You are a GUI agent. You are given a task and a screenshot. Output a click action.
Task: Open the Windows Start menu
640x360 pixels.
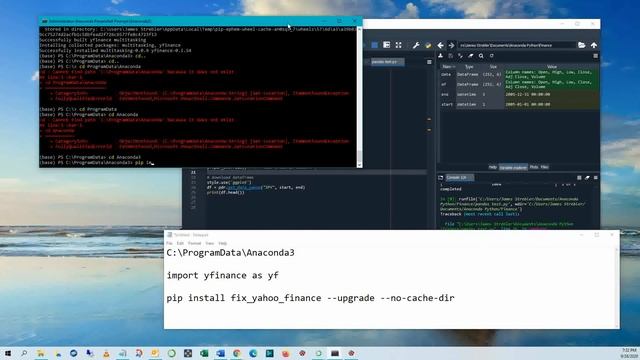tap(8, 353)
